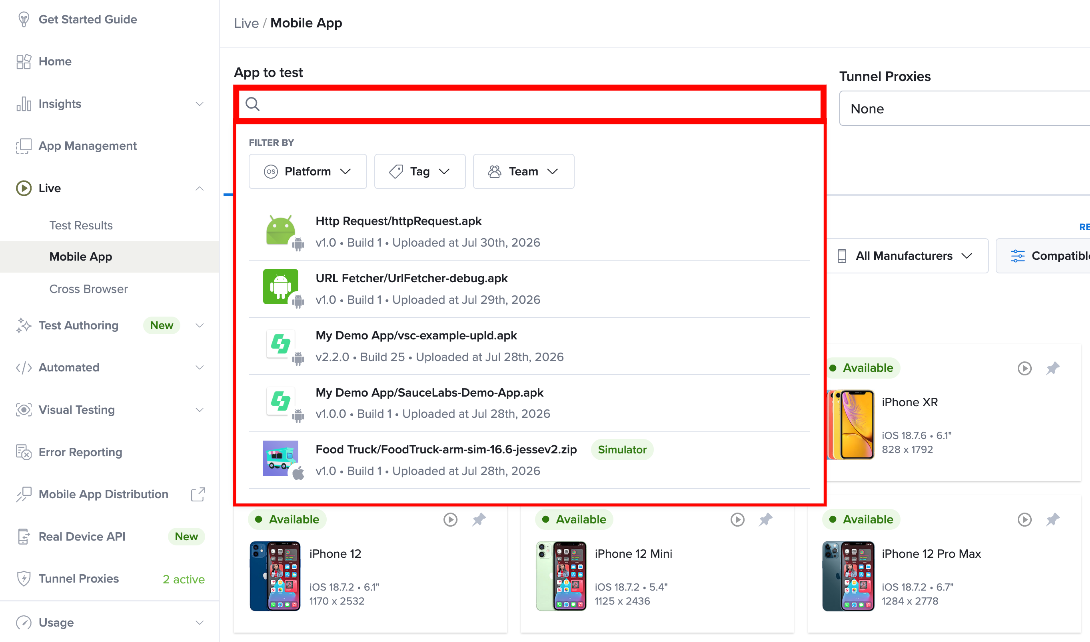This screenshot has width=1090, height=642.
Task: Click the Test Authoring sparkle icon
Action: click(x=24, y=325)
